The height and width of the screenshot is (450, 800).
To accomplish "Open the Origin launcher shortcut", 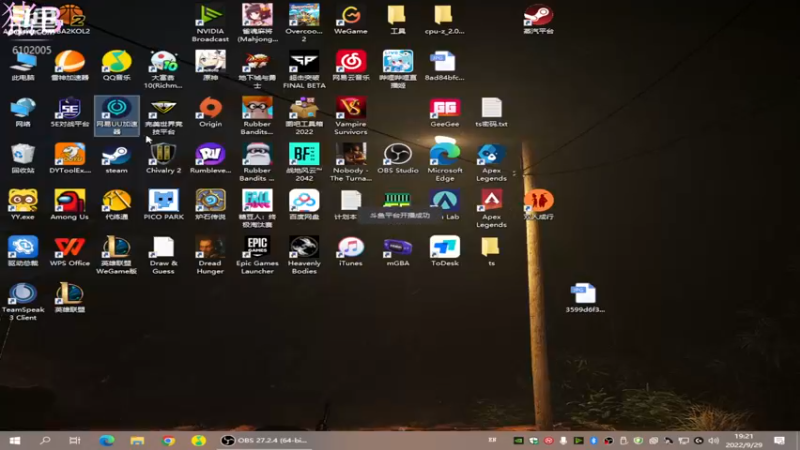I will click(x=210, y=112).
